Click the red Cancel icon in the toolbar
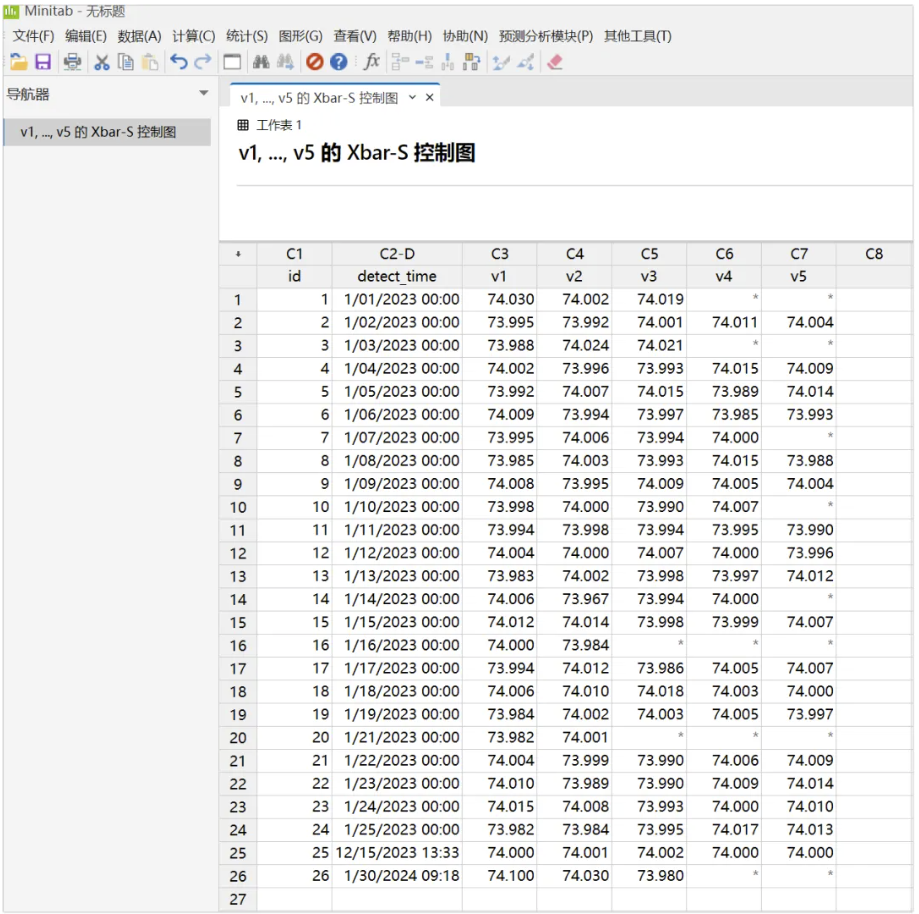Image resolution: width=919 pixels, height=914 pixels. pos(314,62)
